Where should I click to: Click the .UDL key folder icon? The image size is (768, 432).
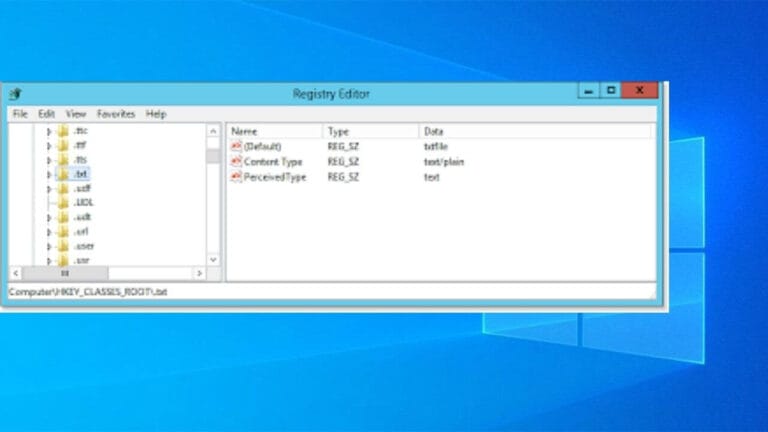coord(63,202)
